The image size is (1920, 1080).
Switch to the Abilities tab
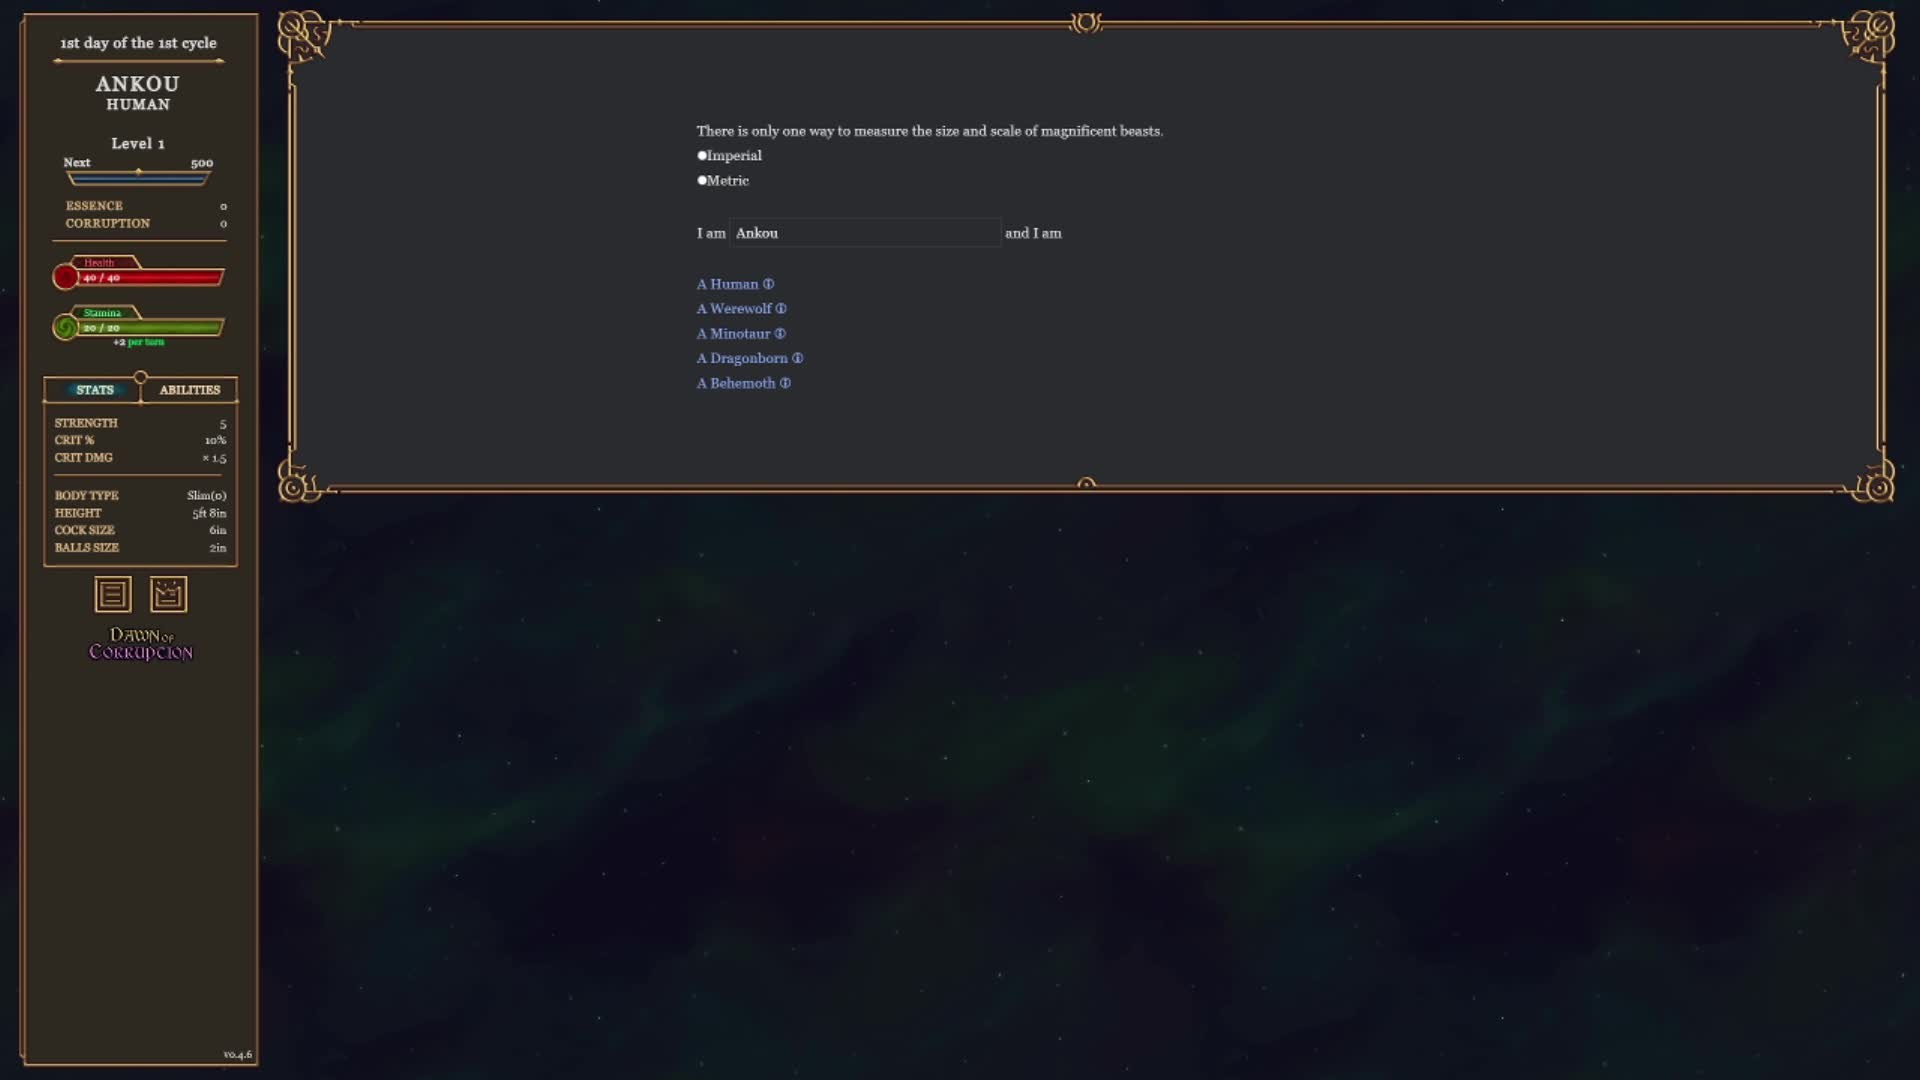coord(189,390)
